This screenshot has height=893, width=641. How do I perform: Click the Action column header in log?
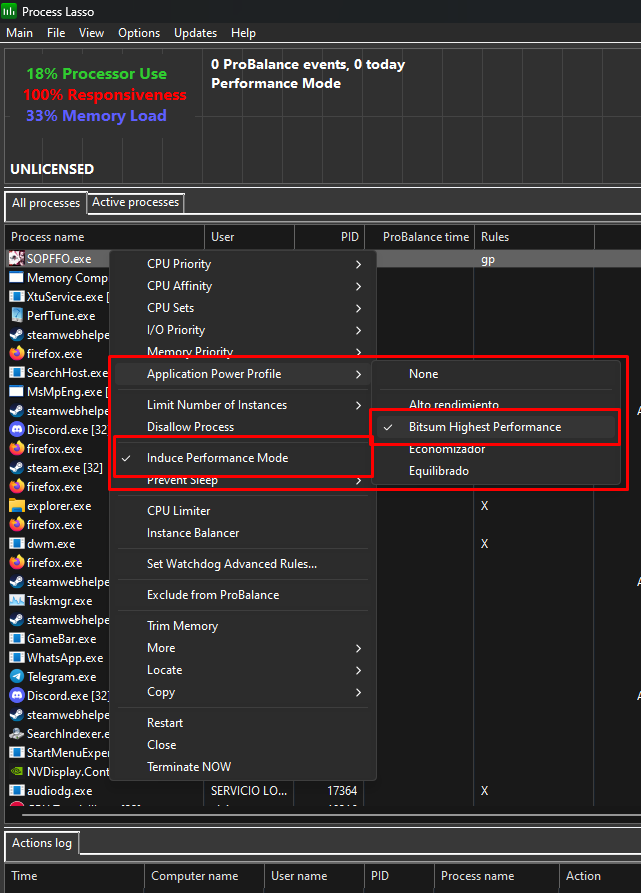coord(600,876)
